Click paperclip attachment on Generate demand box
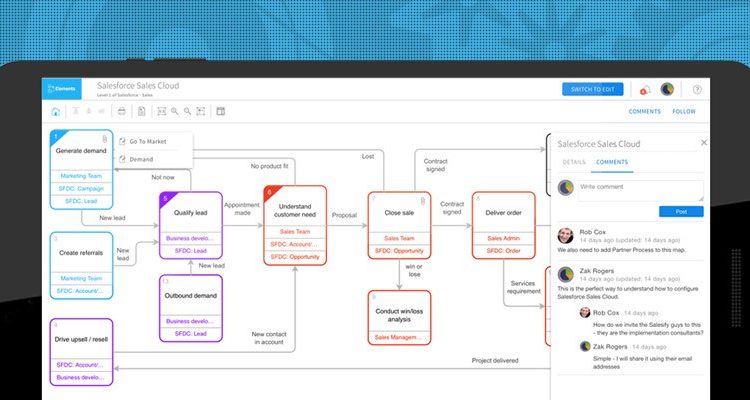The width and height of the screenshot is (750, 400). (104, 137)
